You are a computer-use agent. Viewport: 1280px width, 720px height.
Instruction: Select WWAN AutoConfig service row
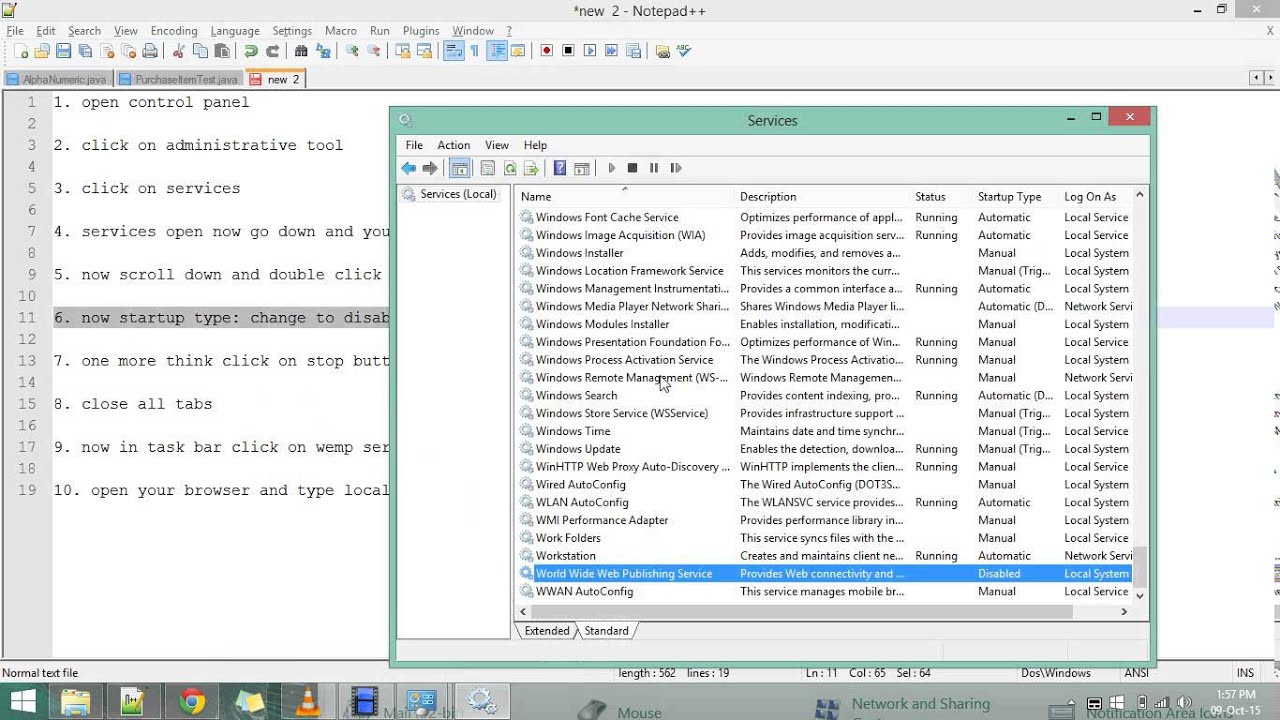tap(826, 592)
